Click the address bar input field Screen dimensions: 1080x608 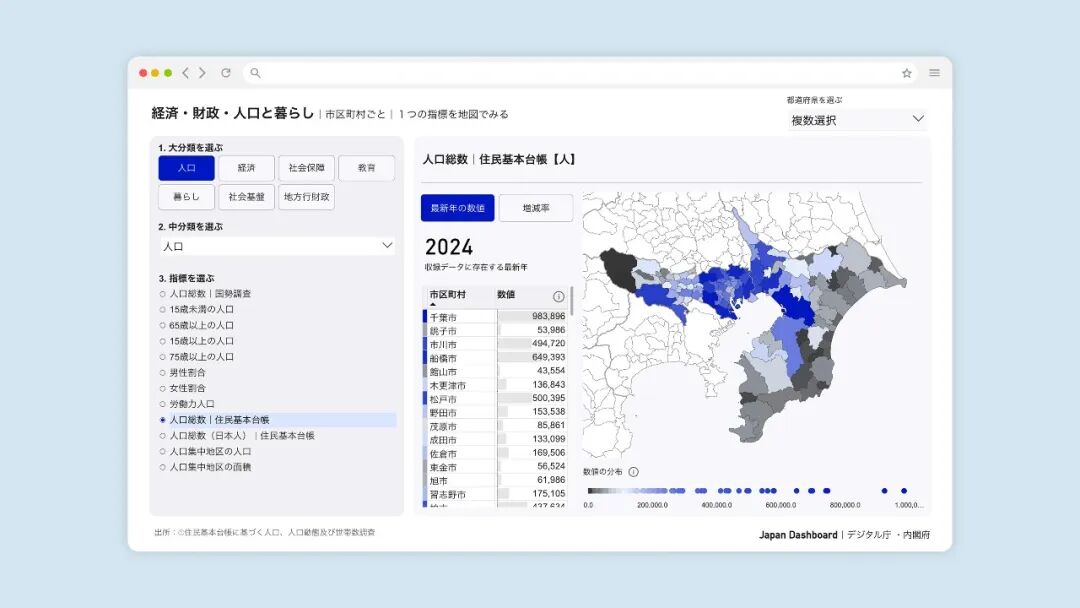pos(579,73)
